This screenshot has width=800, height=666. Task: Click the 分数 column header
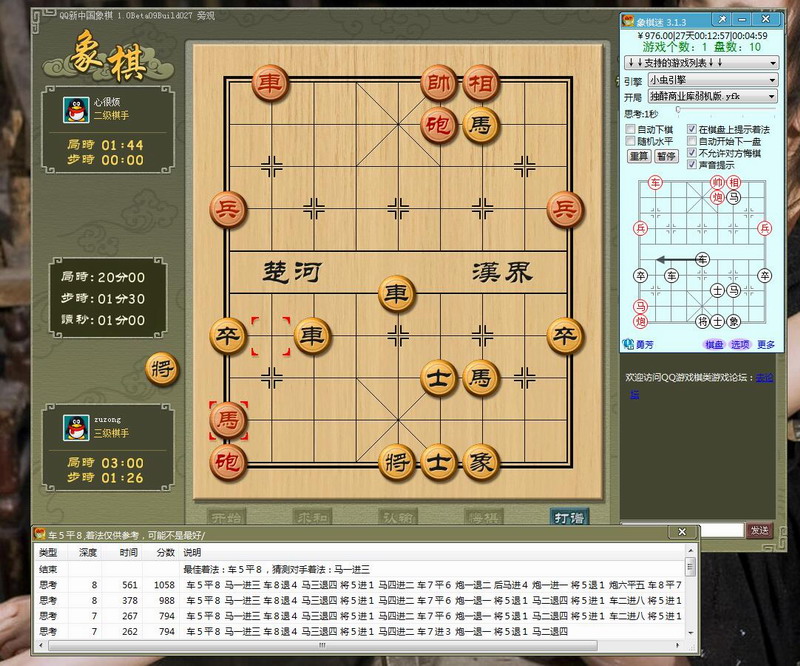click(165, 552)
